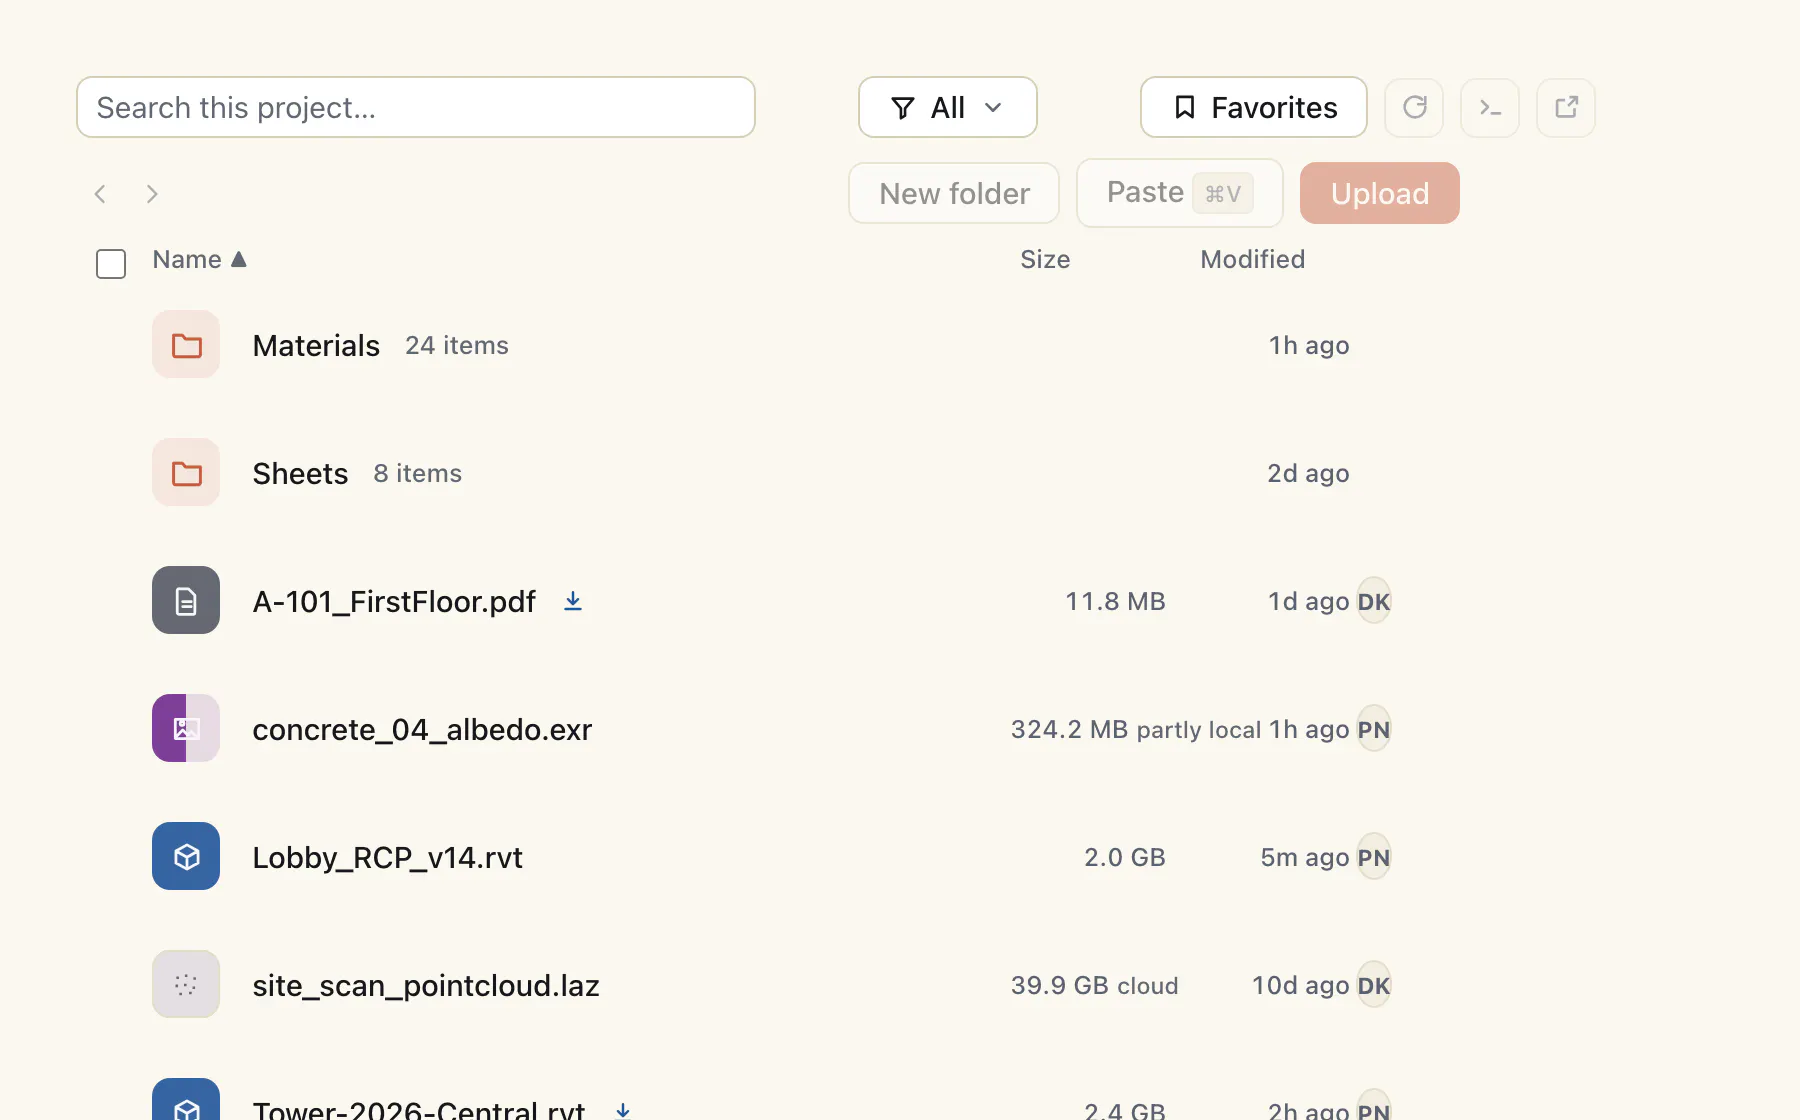Go back with the left arrow
The image size is (1800, 1120).
pyautogui.click(x=100, y=194)
